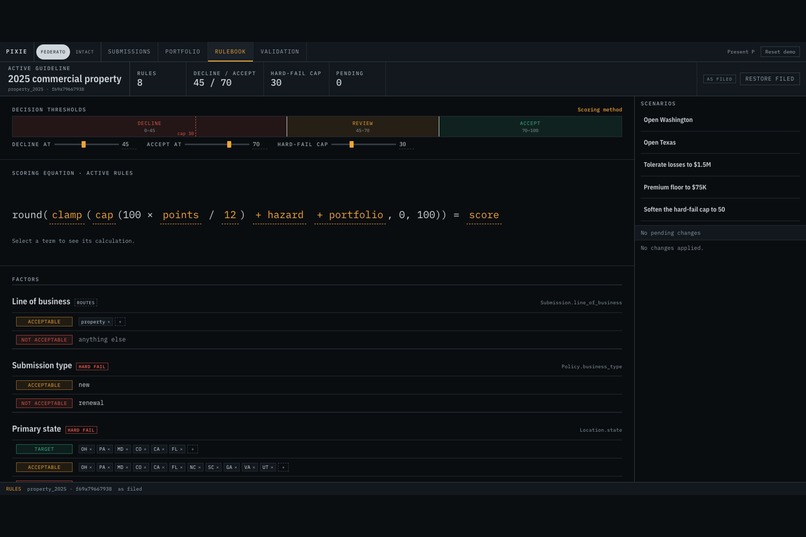Viewport: 806px width, 537px height.
Task: Open the Portfolio tab
Action: [182, 52]
